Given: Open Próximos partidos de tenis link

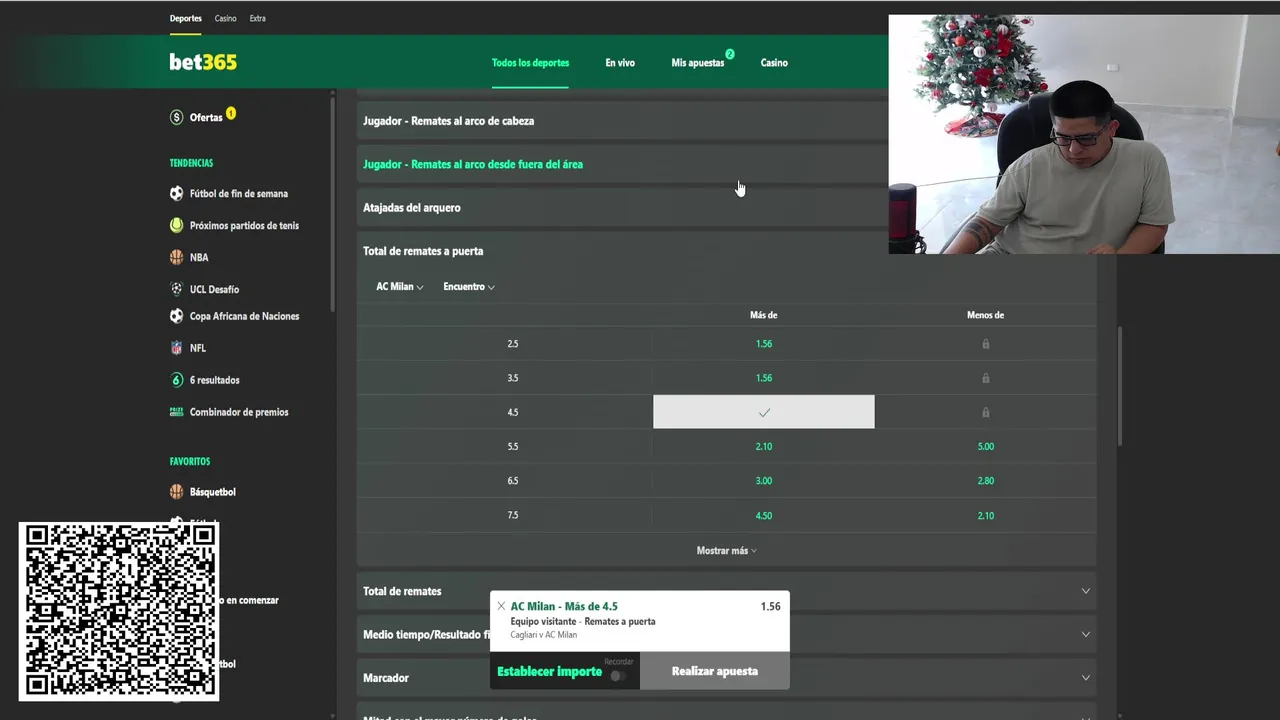Looking at the screenshot, I should click(x=244, y=226).
